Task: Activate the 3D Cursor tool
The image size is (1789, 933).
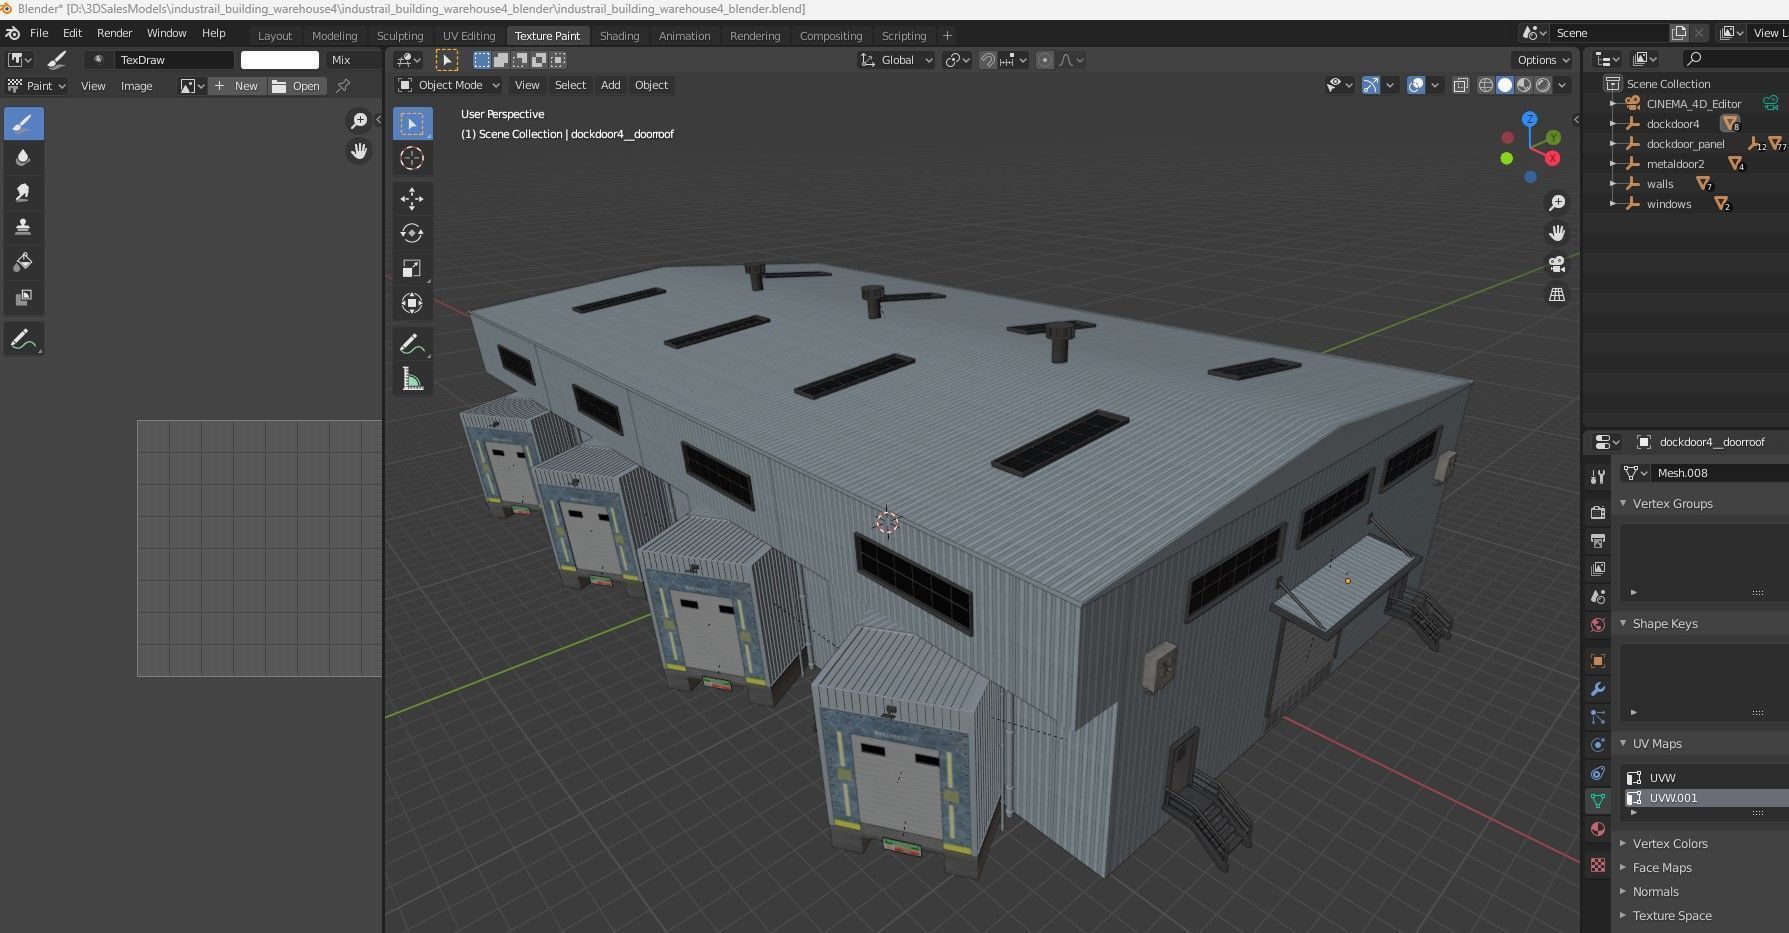Action: click(x=412, y=158)
